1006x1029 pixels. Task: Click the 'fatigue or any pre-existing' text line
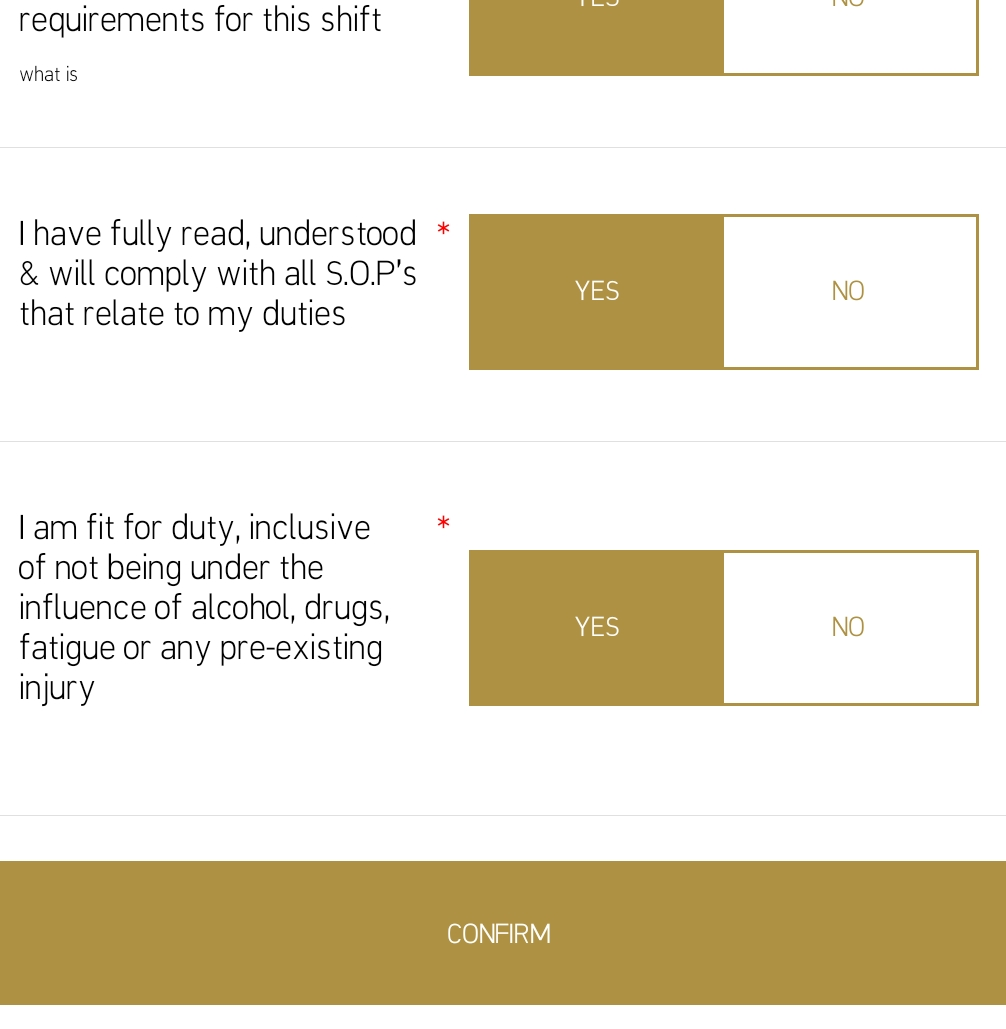[200, 648]
